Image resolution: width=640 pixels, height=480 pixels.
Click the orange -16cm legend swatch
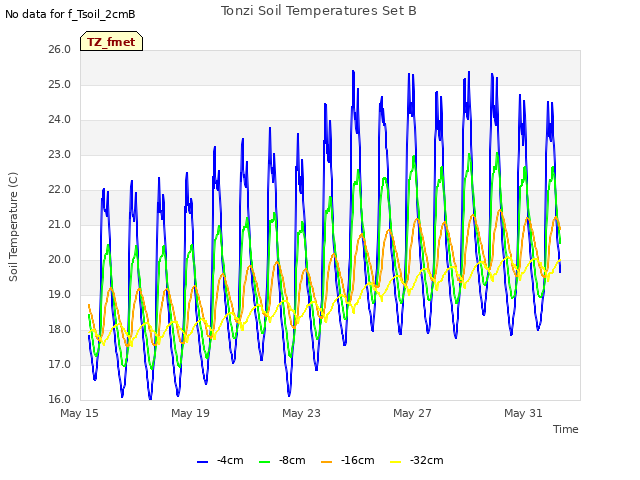[327, 462]
